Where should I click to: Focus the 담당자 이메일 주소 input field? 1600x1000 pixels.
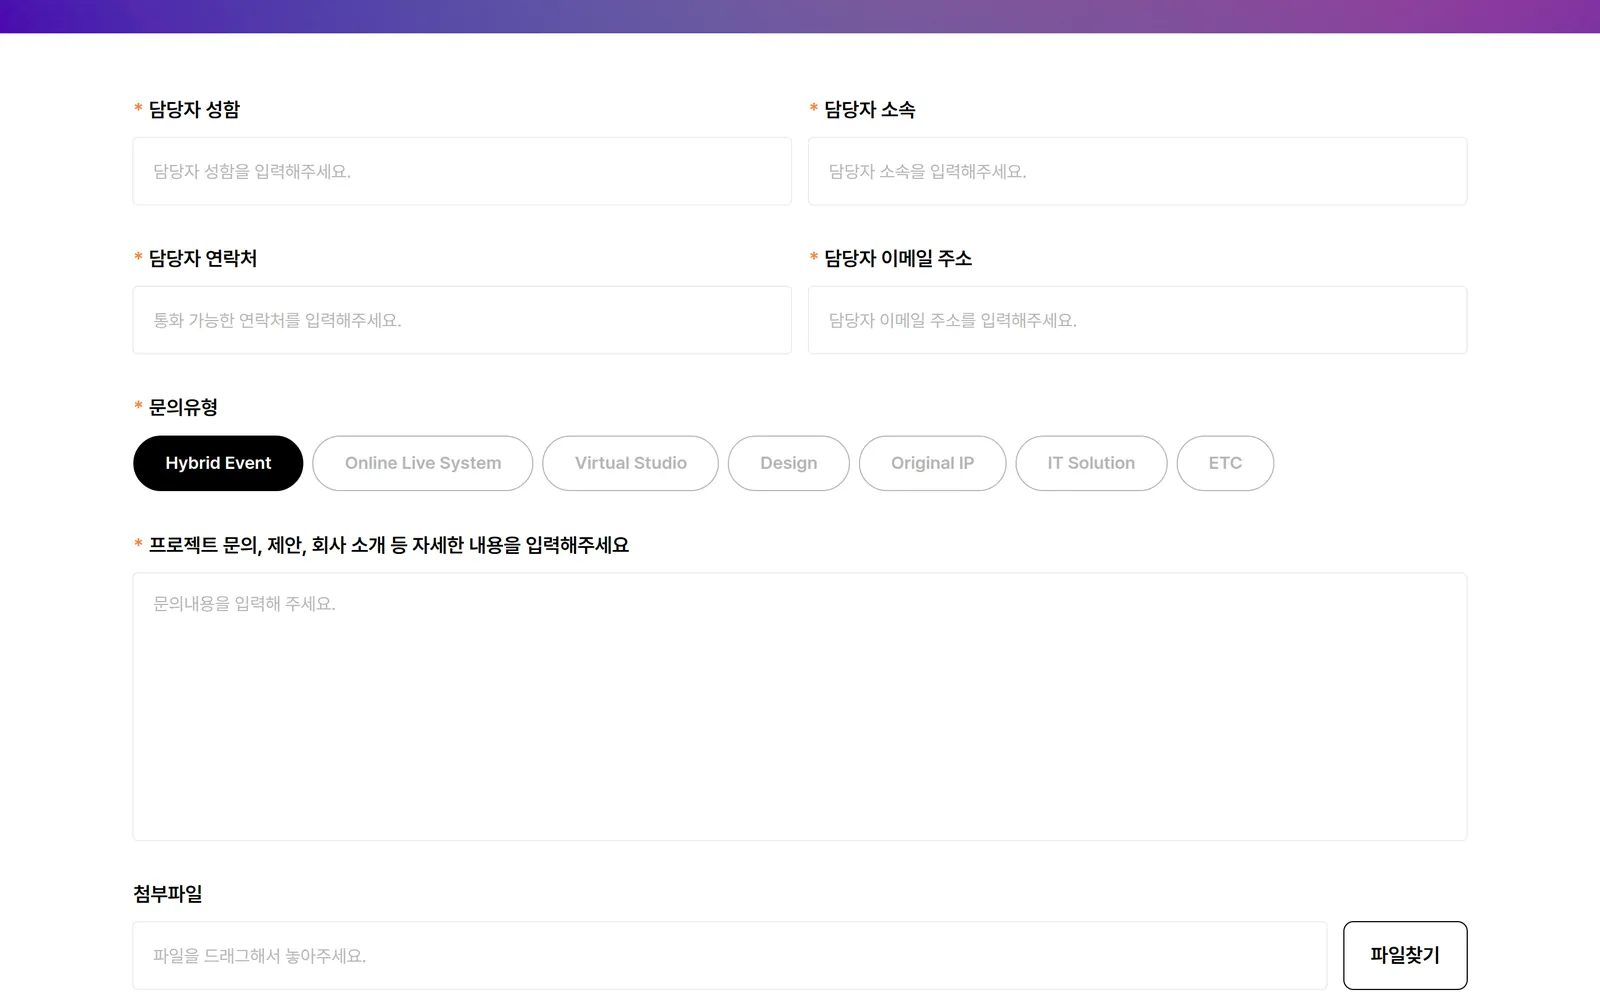pos(1137,320)
